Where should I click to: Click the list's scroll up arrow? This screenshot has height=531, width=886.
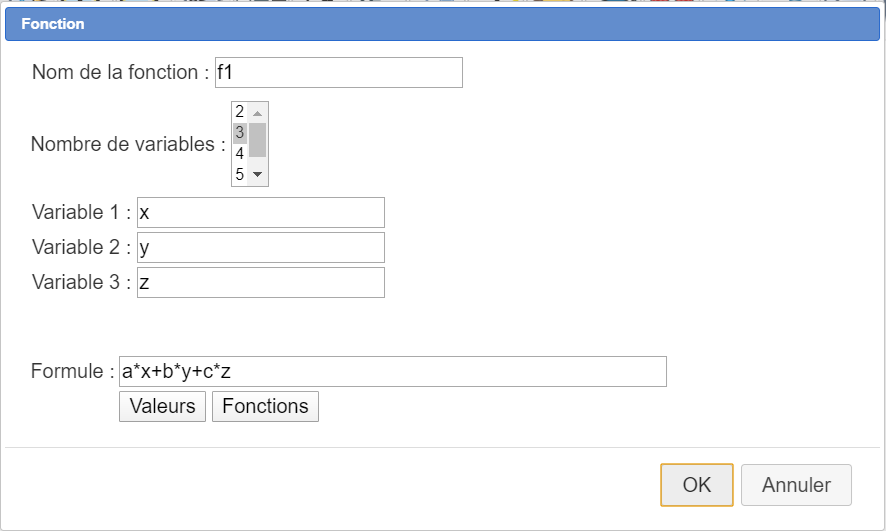(257, 112)
